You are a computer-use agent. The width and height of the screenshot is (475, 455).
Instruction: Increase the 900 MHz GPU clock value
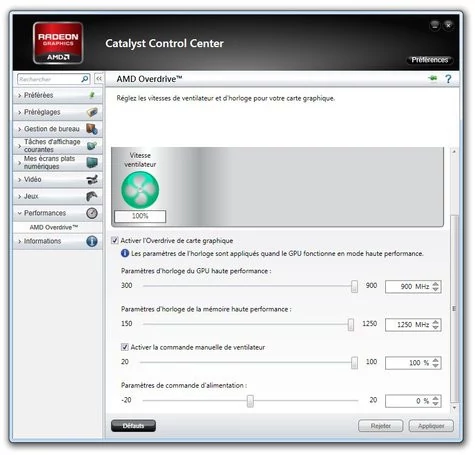(436, 284)
